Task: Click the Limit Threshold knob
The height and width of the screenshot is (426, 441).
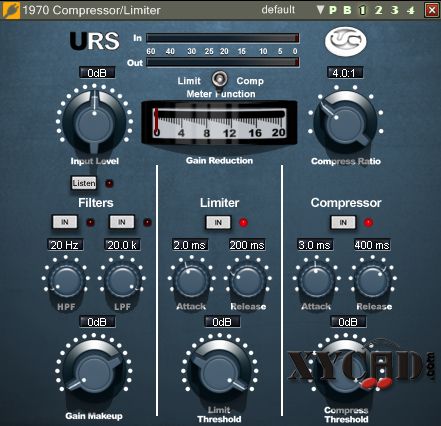Action: pos(219,372)
